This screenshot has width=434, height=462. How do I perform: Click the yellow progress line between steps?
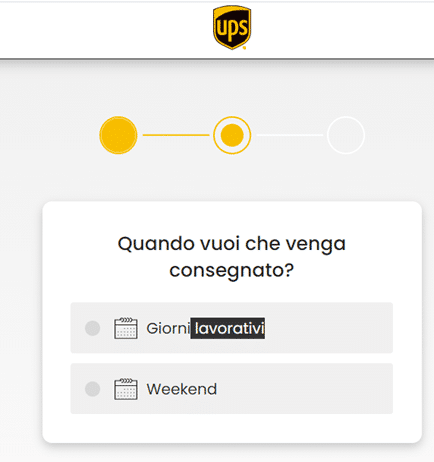176,135
